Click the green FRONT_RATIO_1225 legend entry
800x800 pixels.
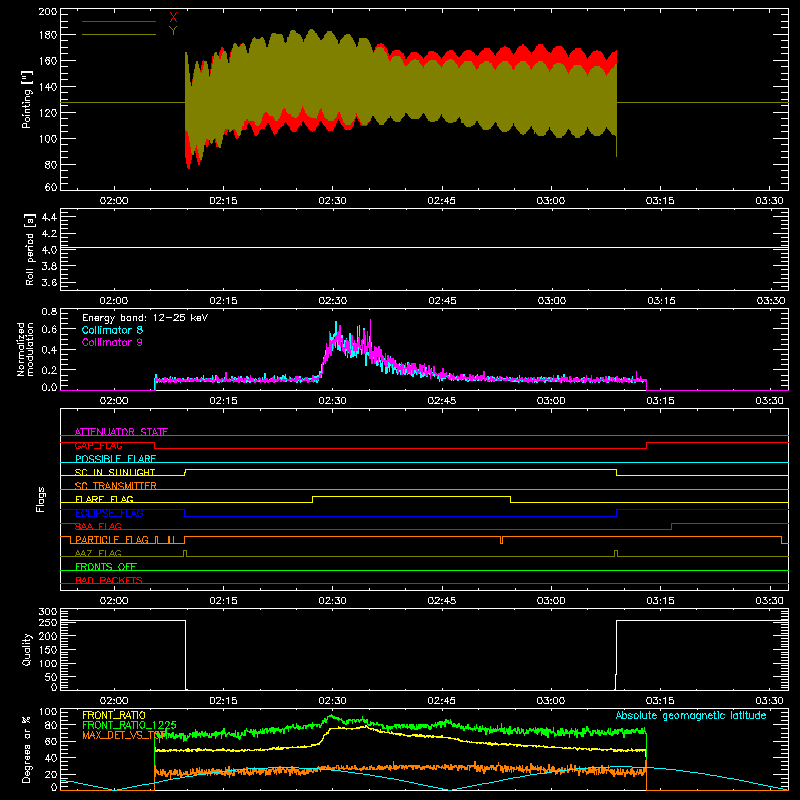pyautogui.click(x=130, y=725)
